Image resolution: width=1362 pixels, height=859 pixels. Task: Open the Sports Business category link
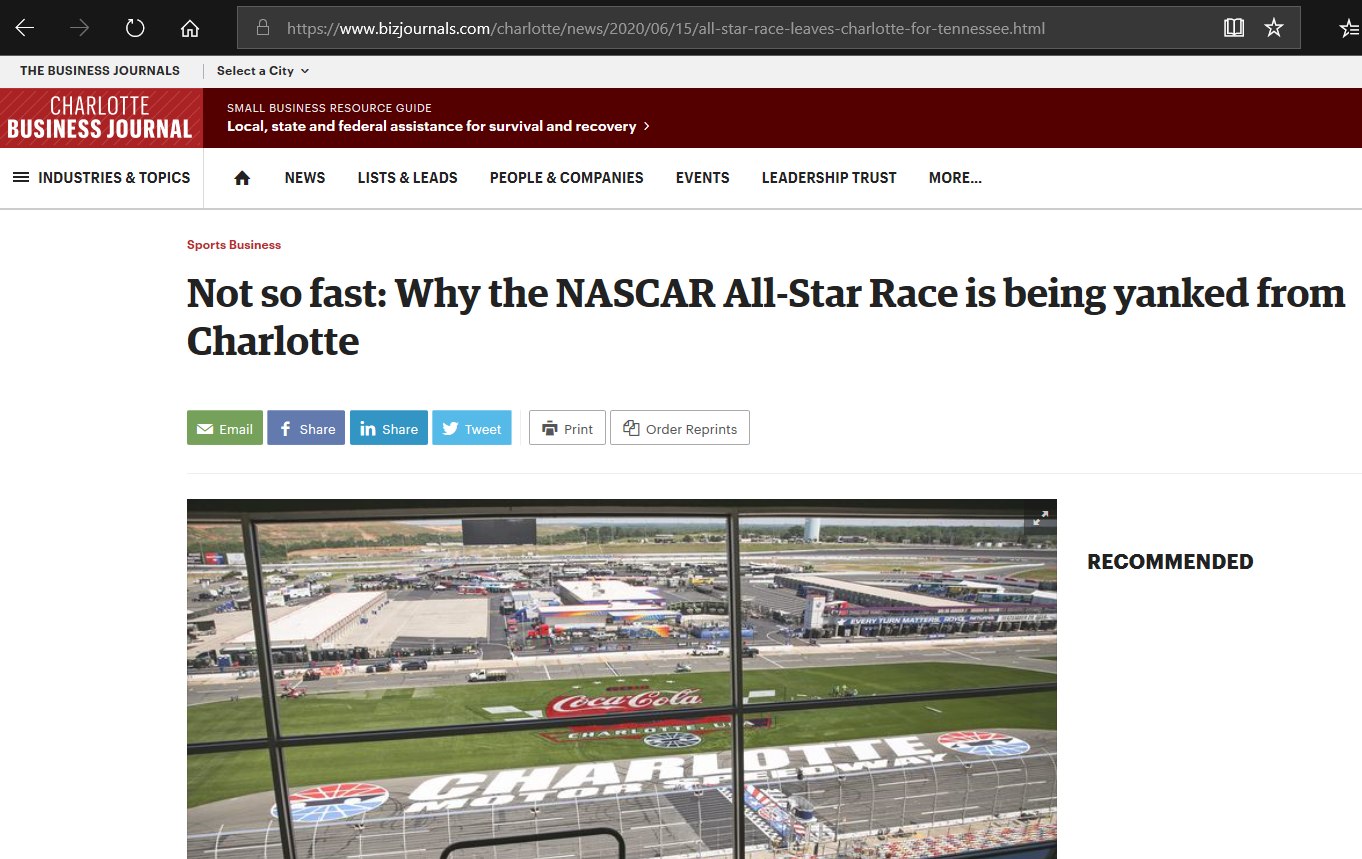(234, 245)
